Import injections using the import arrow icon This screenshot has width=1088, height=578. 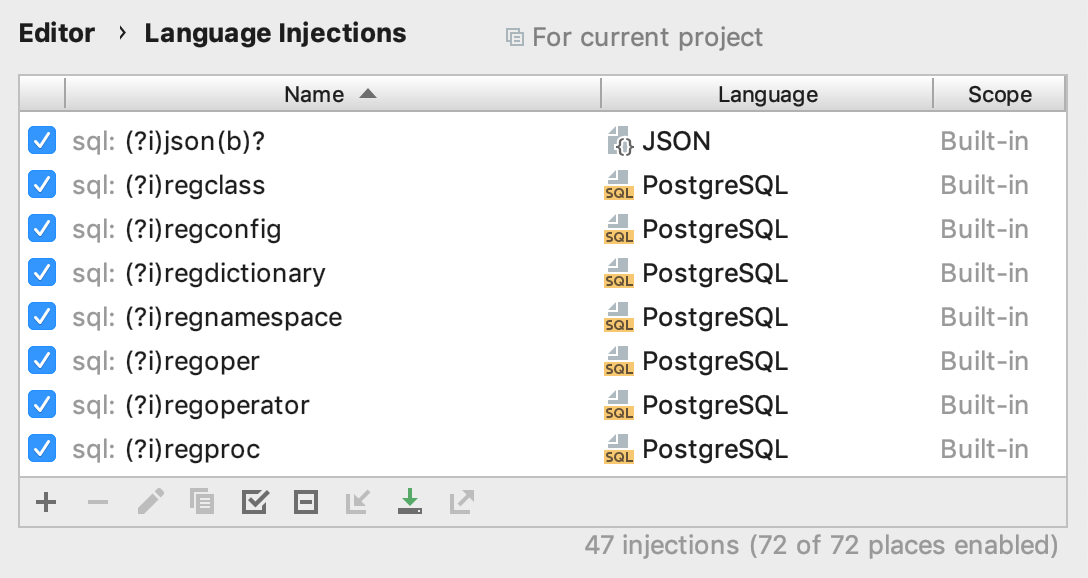pos(358,503)
